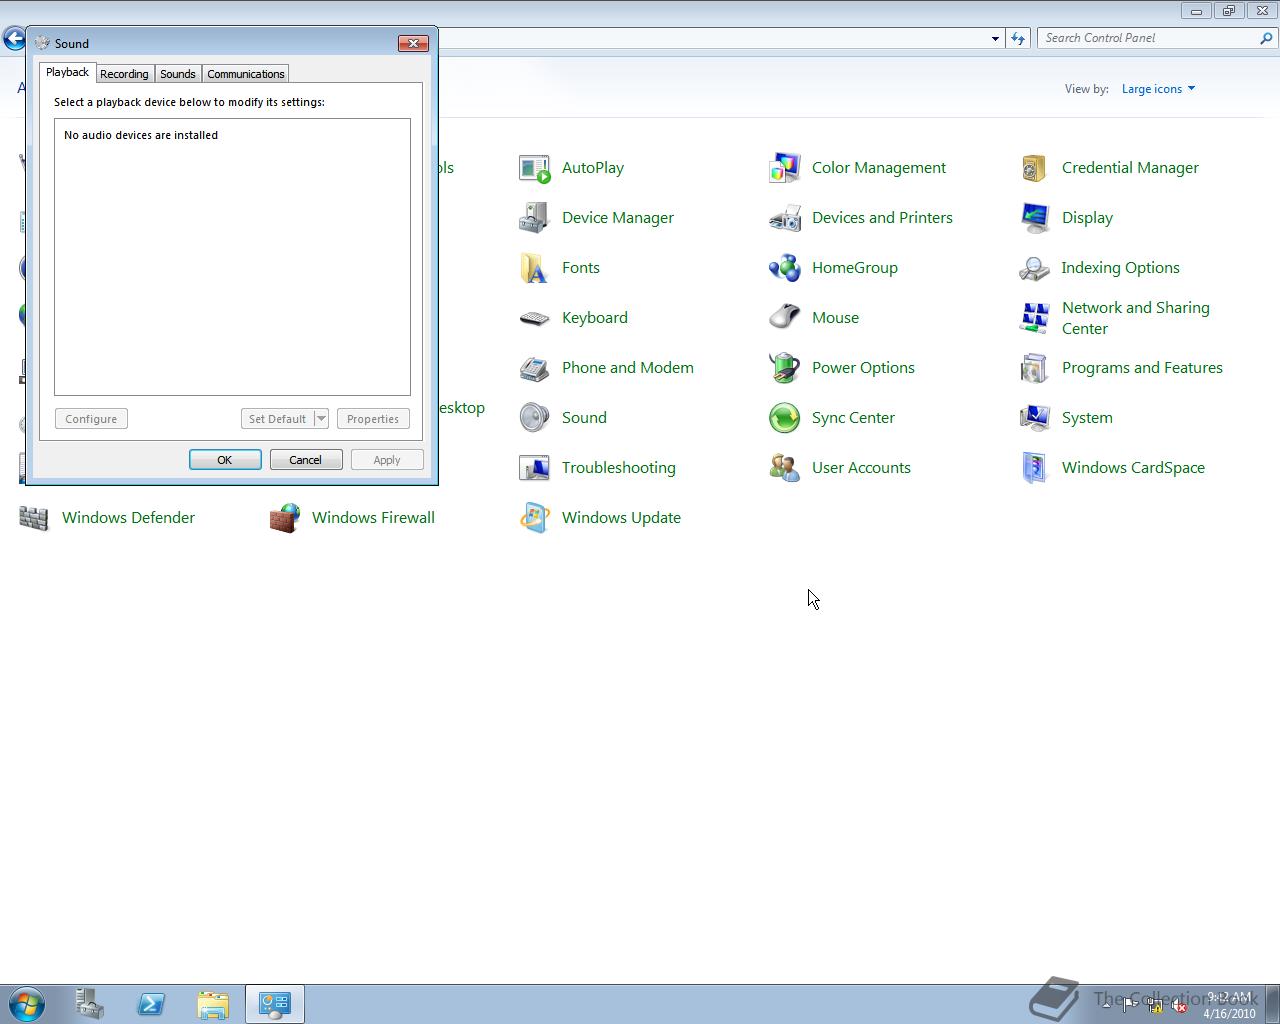
Task: Open Indexing Options icon
Action: [x=1035, y=268]
